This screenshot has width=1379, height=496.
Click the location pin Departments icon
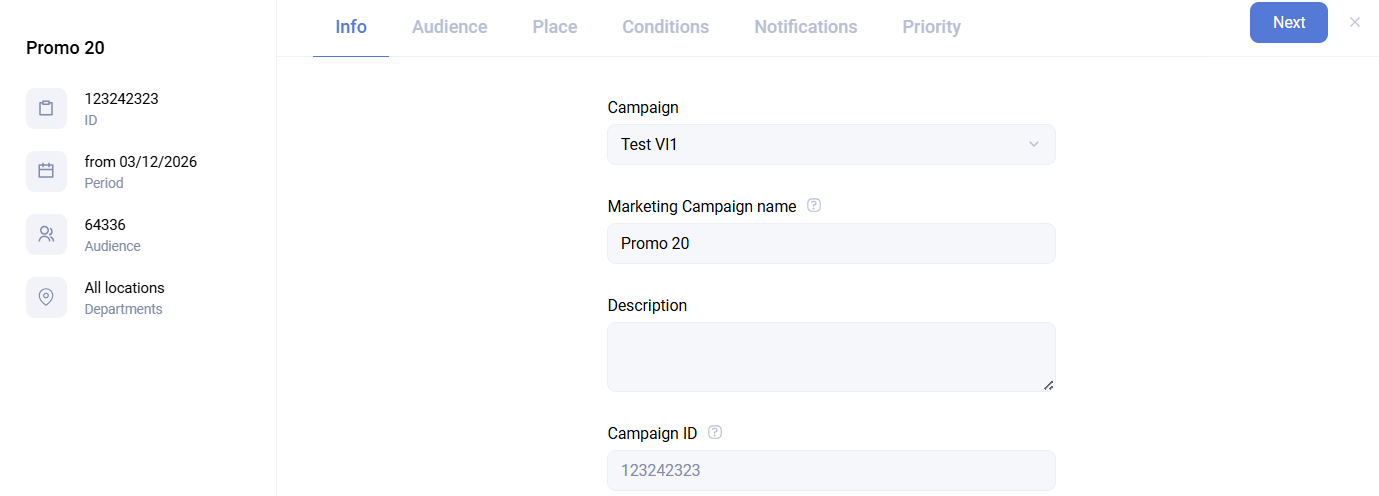46,297
